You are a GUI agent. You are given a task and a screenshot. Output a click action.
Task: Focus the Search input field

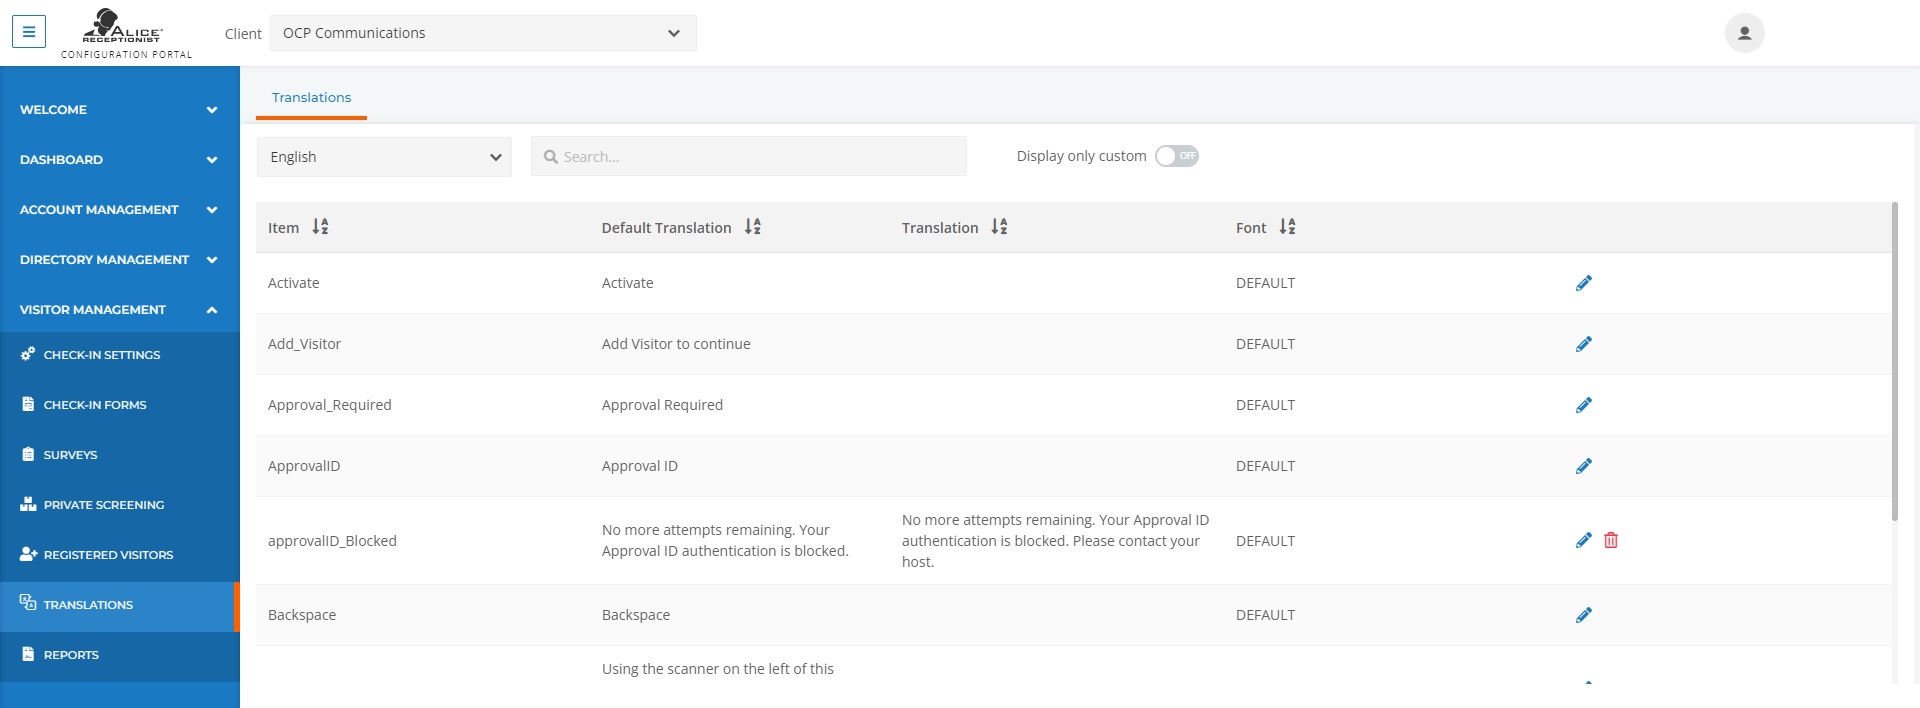click(748, 157)
